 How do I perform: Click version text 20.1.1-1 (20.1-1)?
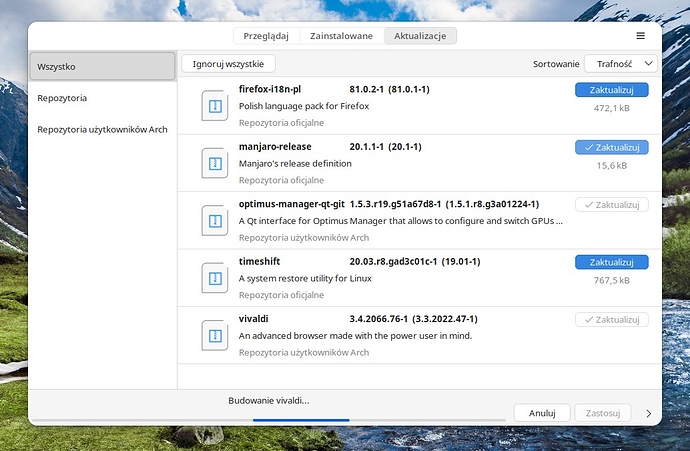385,147
